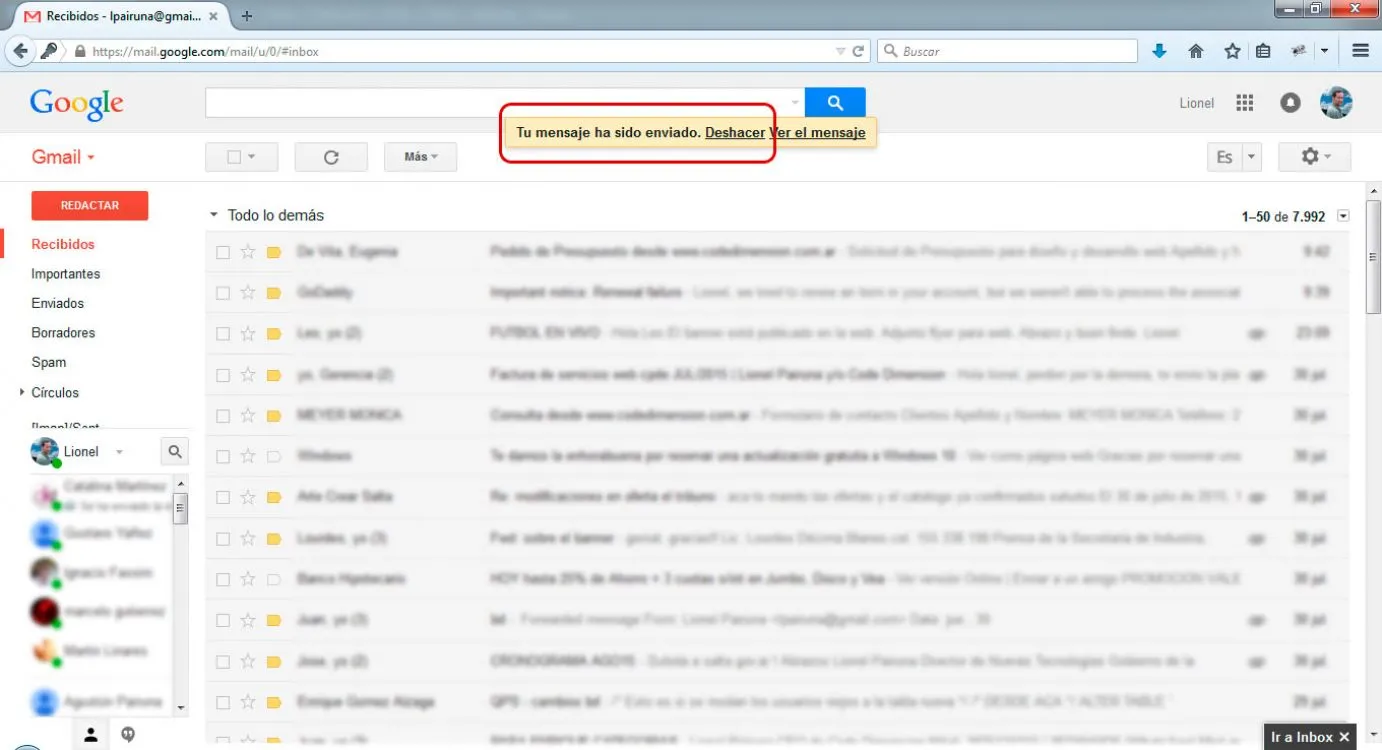Toggle importance marker on Windows email
Screen dimensions: 1382x750
click(x=274, y=456)
